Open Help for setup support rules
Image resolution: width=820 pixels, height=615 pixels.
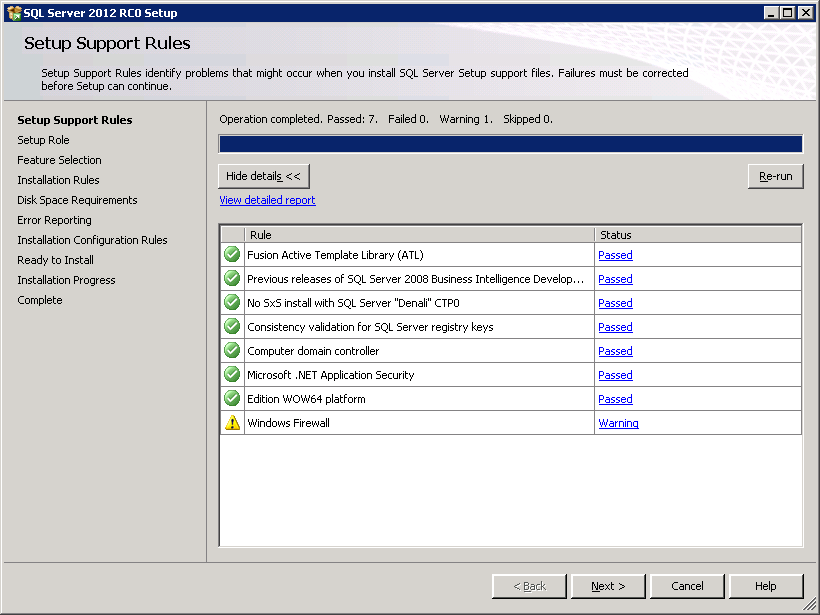(x=766, y=586)
